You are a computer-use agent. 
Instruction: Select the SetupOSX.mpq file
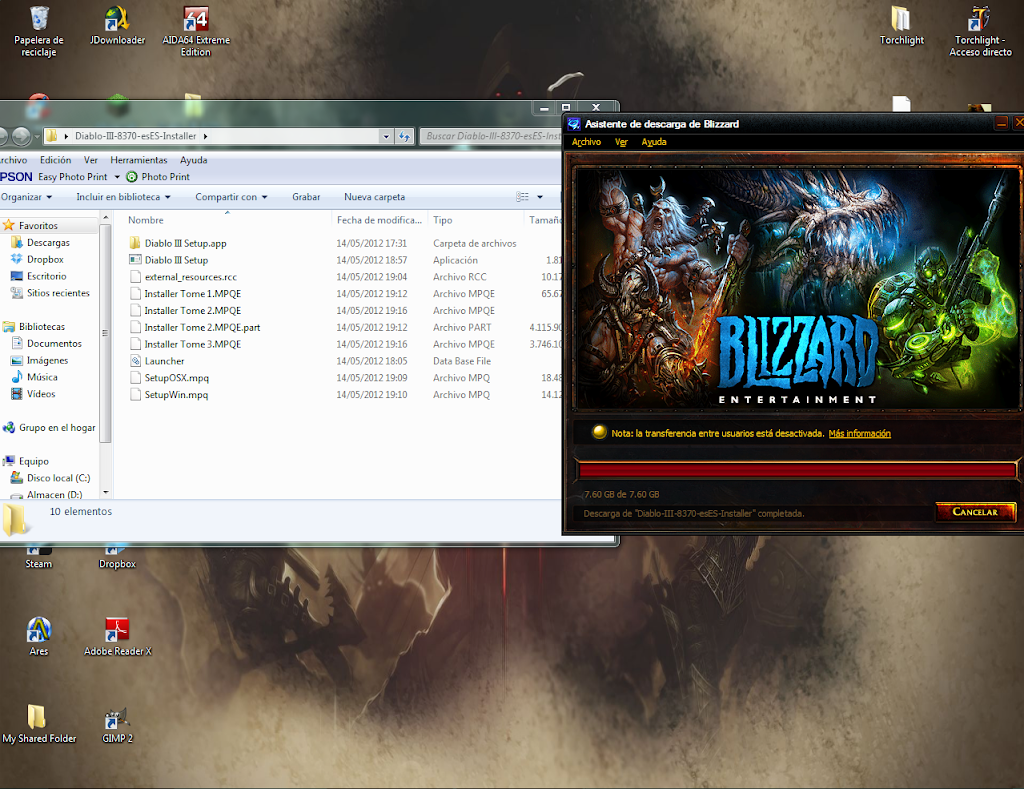click(x=176, y=378)
